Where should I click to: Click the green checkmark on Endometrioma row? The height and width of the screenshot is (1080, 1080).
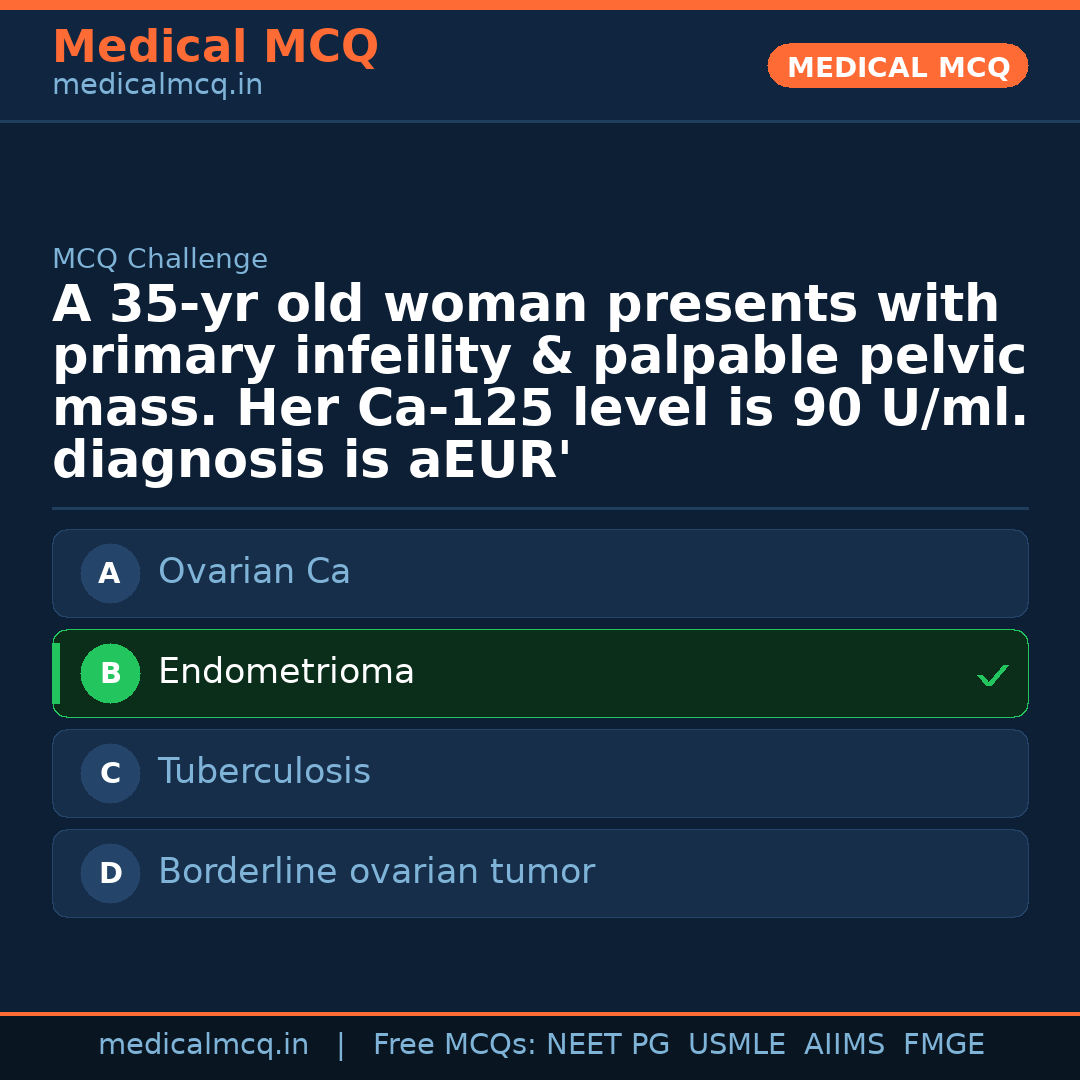(992, 676)
